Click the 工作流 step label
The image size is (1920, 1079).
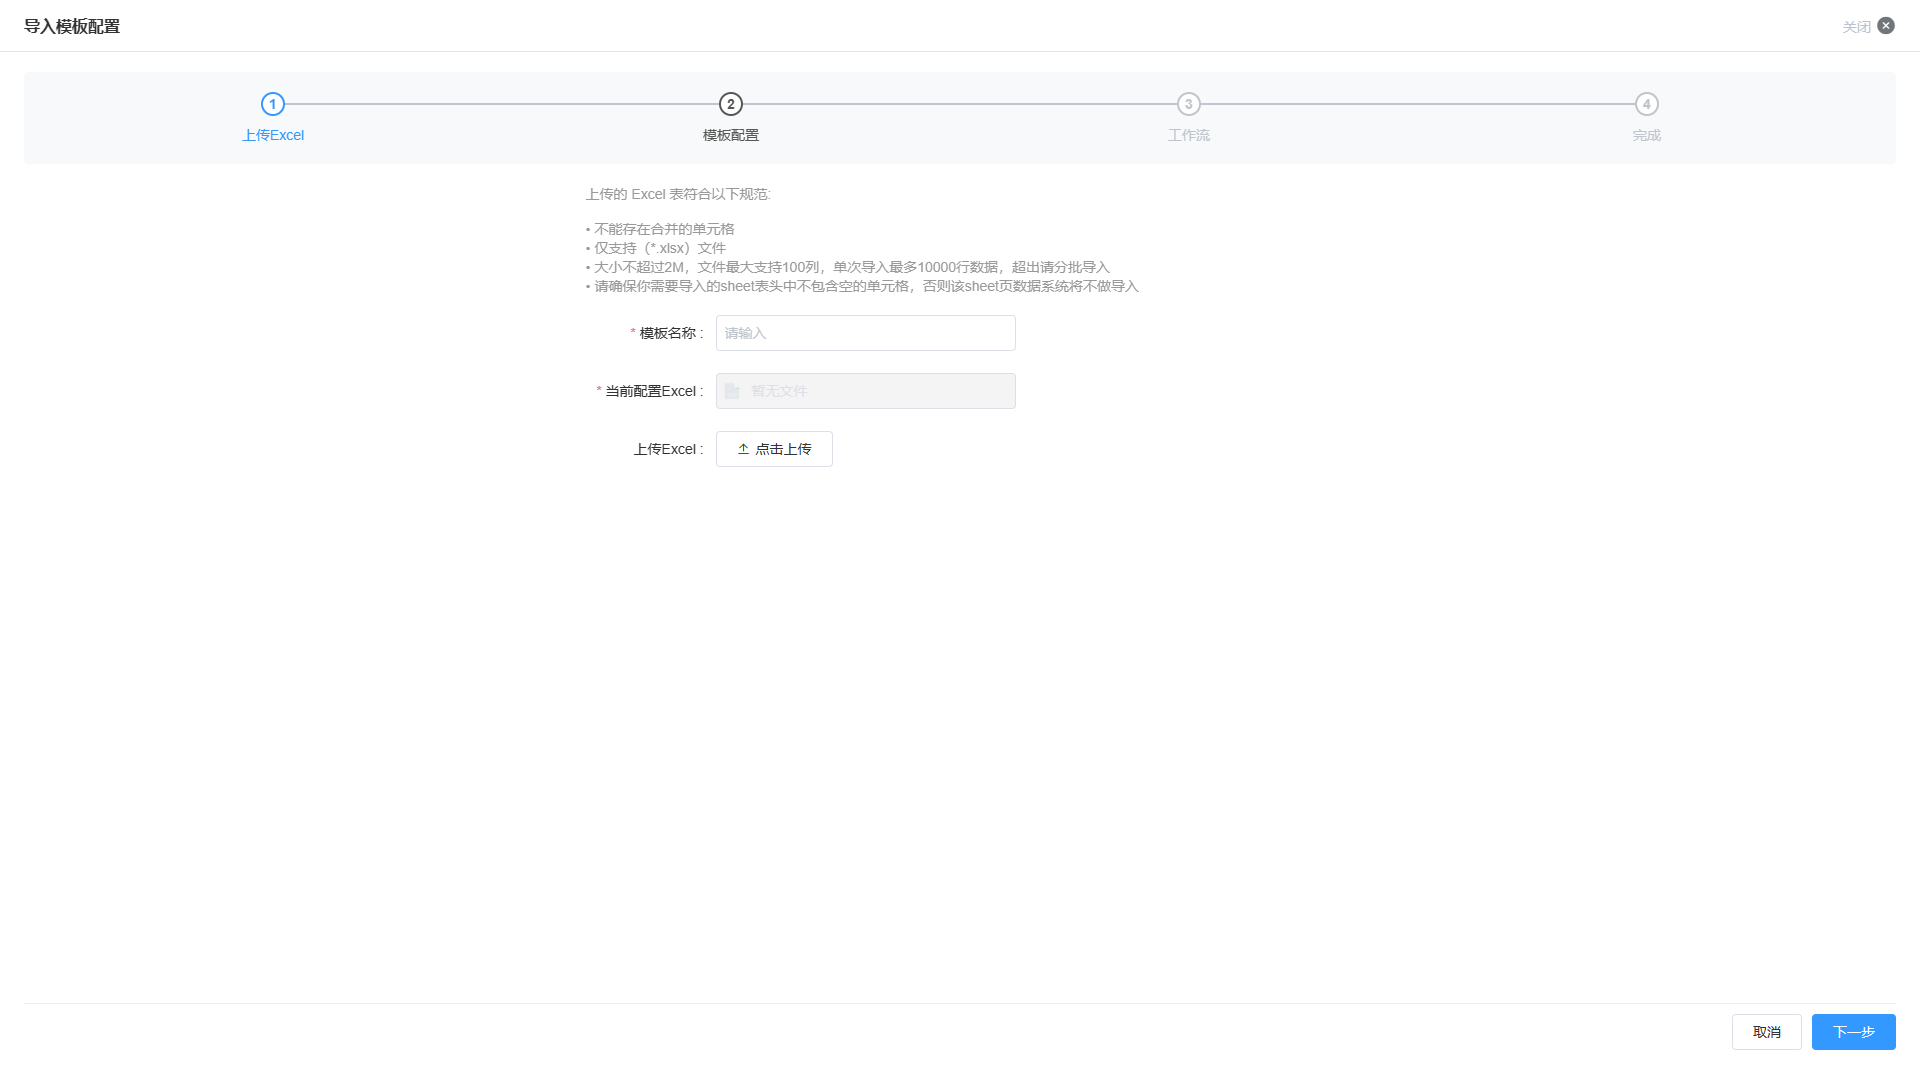click(x=1189, y=135)
